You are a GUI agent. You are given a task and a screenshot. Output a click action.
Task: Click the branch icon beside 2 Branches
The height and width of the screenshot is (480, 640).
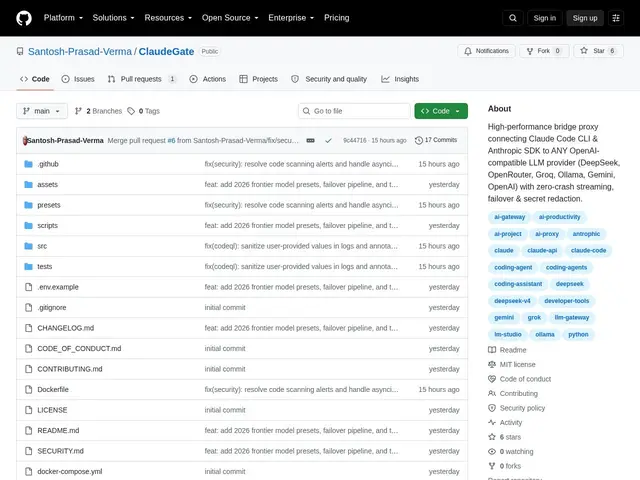78,111
